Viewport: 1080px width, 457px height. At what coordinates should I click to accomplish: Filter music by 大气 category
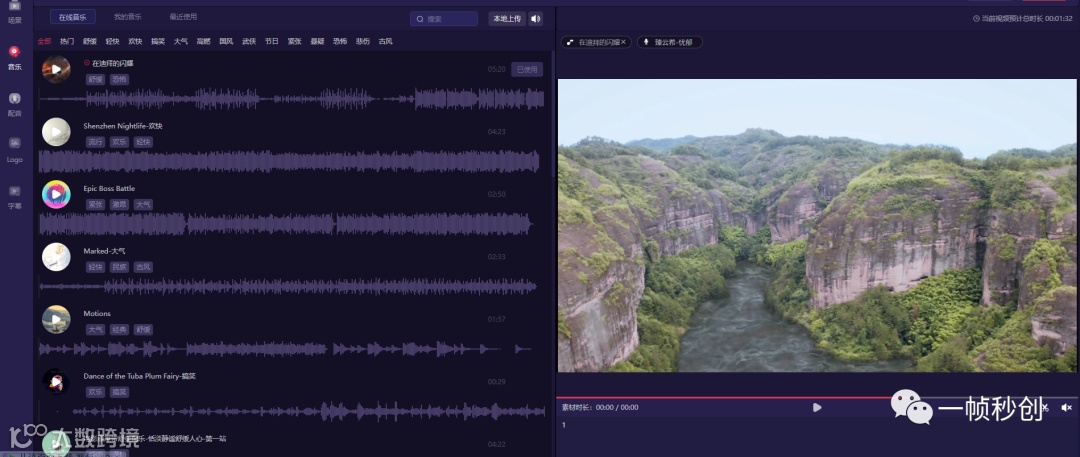pyautogui.click(x=180, y=41)
